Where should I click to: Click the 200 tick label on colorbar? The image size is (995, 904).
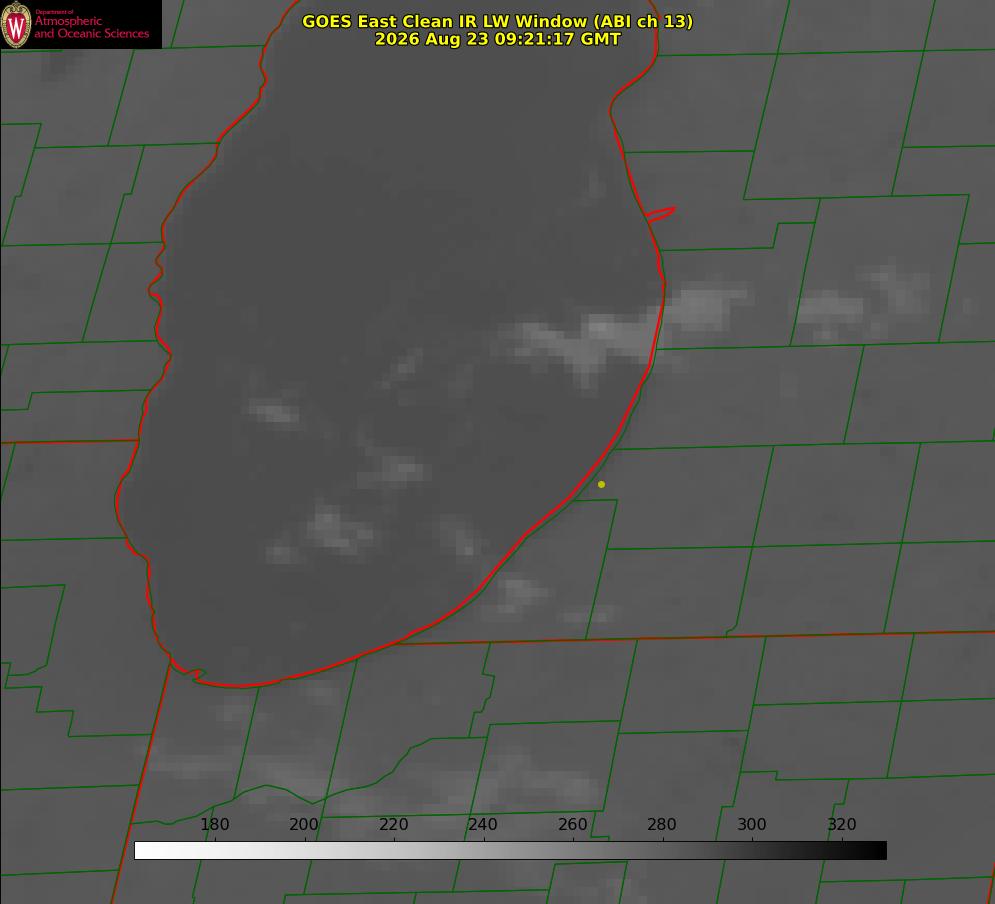[303, 824]
